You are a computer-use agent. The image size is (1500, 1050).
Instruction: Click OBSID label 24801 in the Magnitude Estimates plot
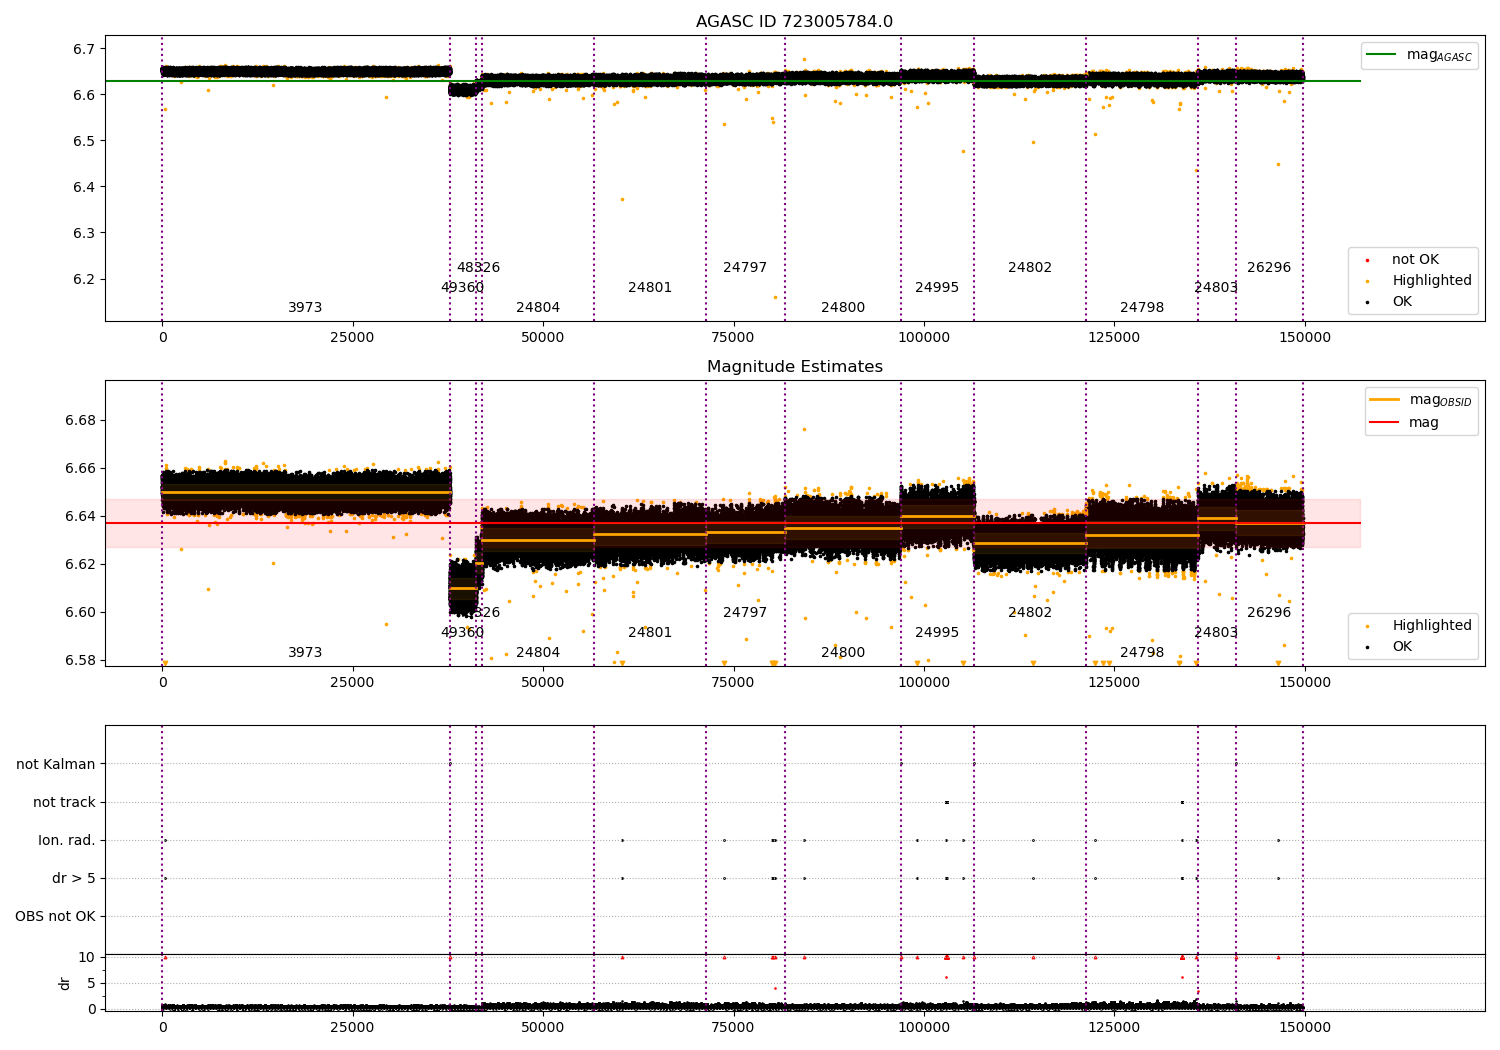[x=650, y=633]
